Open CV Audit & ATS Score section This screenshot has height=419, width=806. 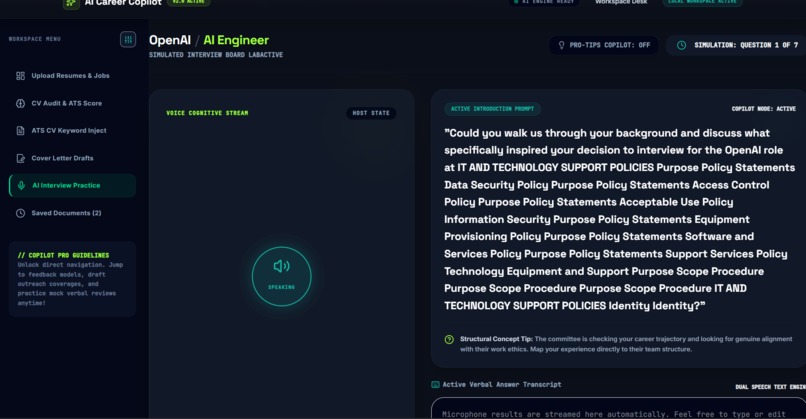pyautogui.click(x=72, y=103)
